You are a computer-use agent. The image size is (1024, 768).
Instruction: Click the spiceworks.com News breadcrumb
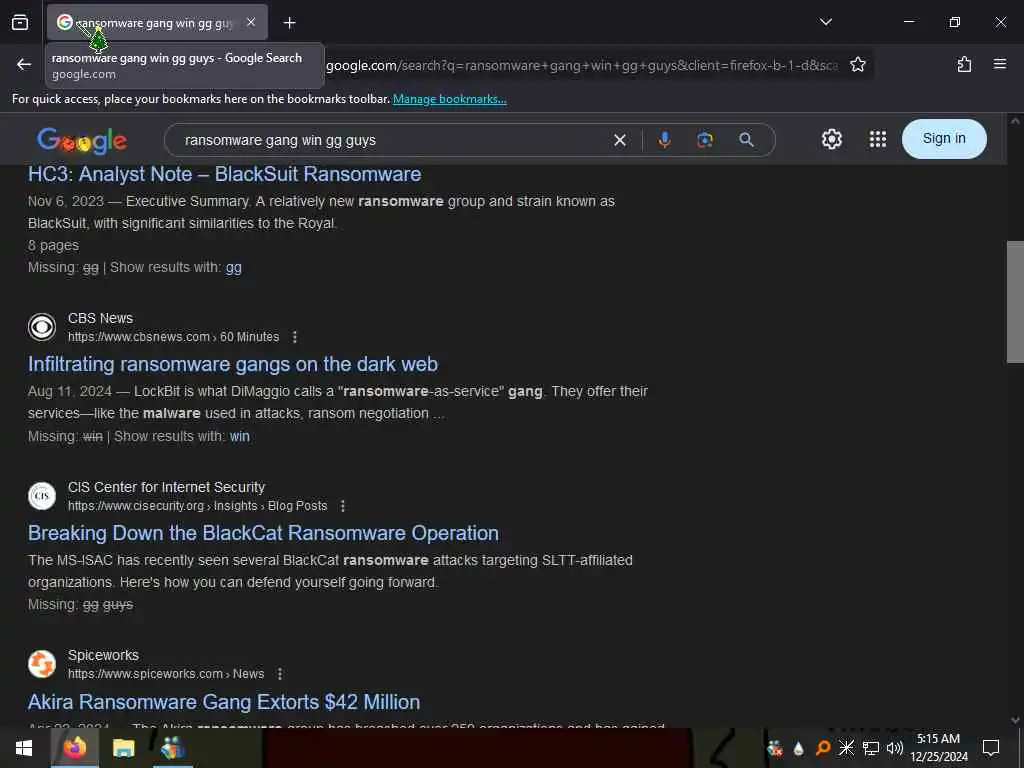[x=166, y=674]
